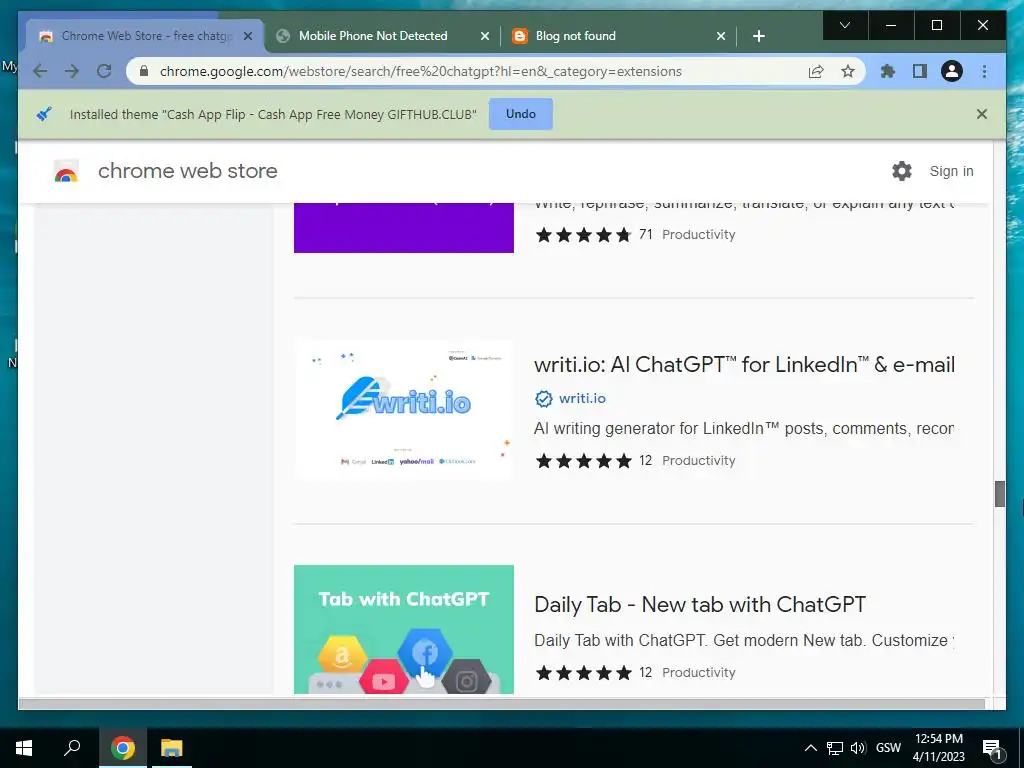This screenshot has width=1024, height=768.
Task: Click the vertical scrollbar thumb
Action: pyautogui.click(x=999, y=494)
